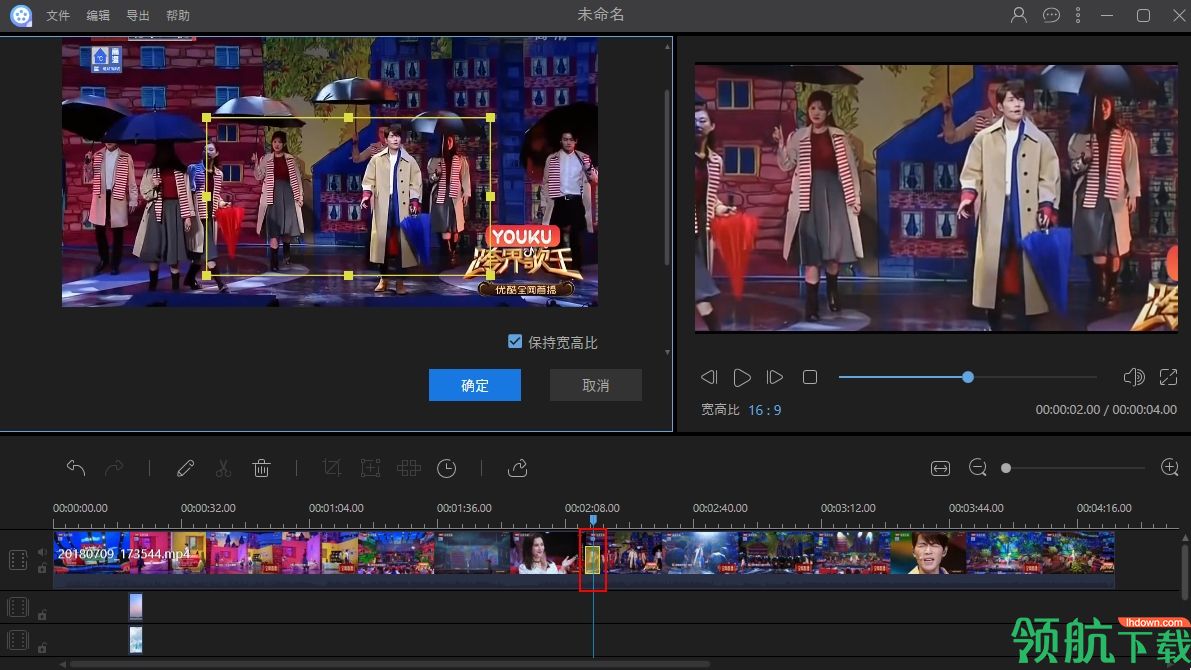Stop the preview playback
Image resolution: width=1191 pixels, height=670 pixels.
[810, 377]
